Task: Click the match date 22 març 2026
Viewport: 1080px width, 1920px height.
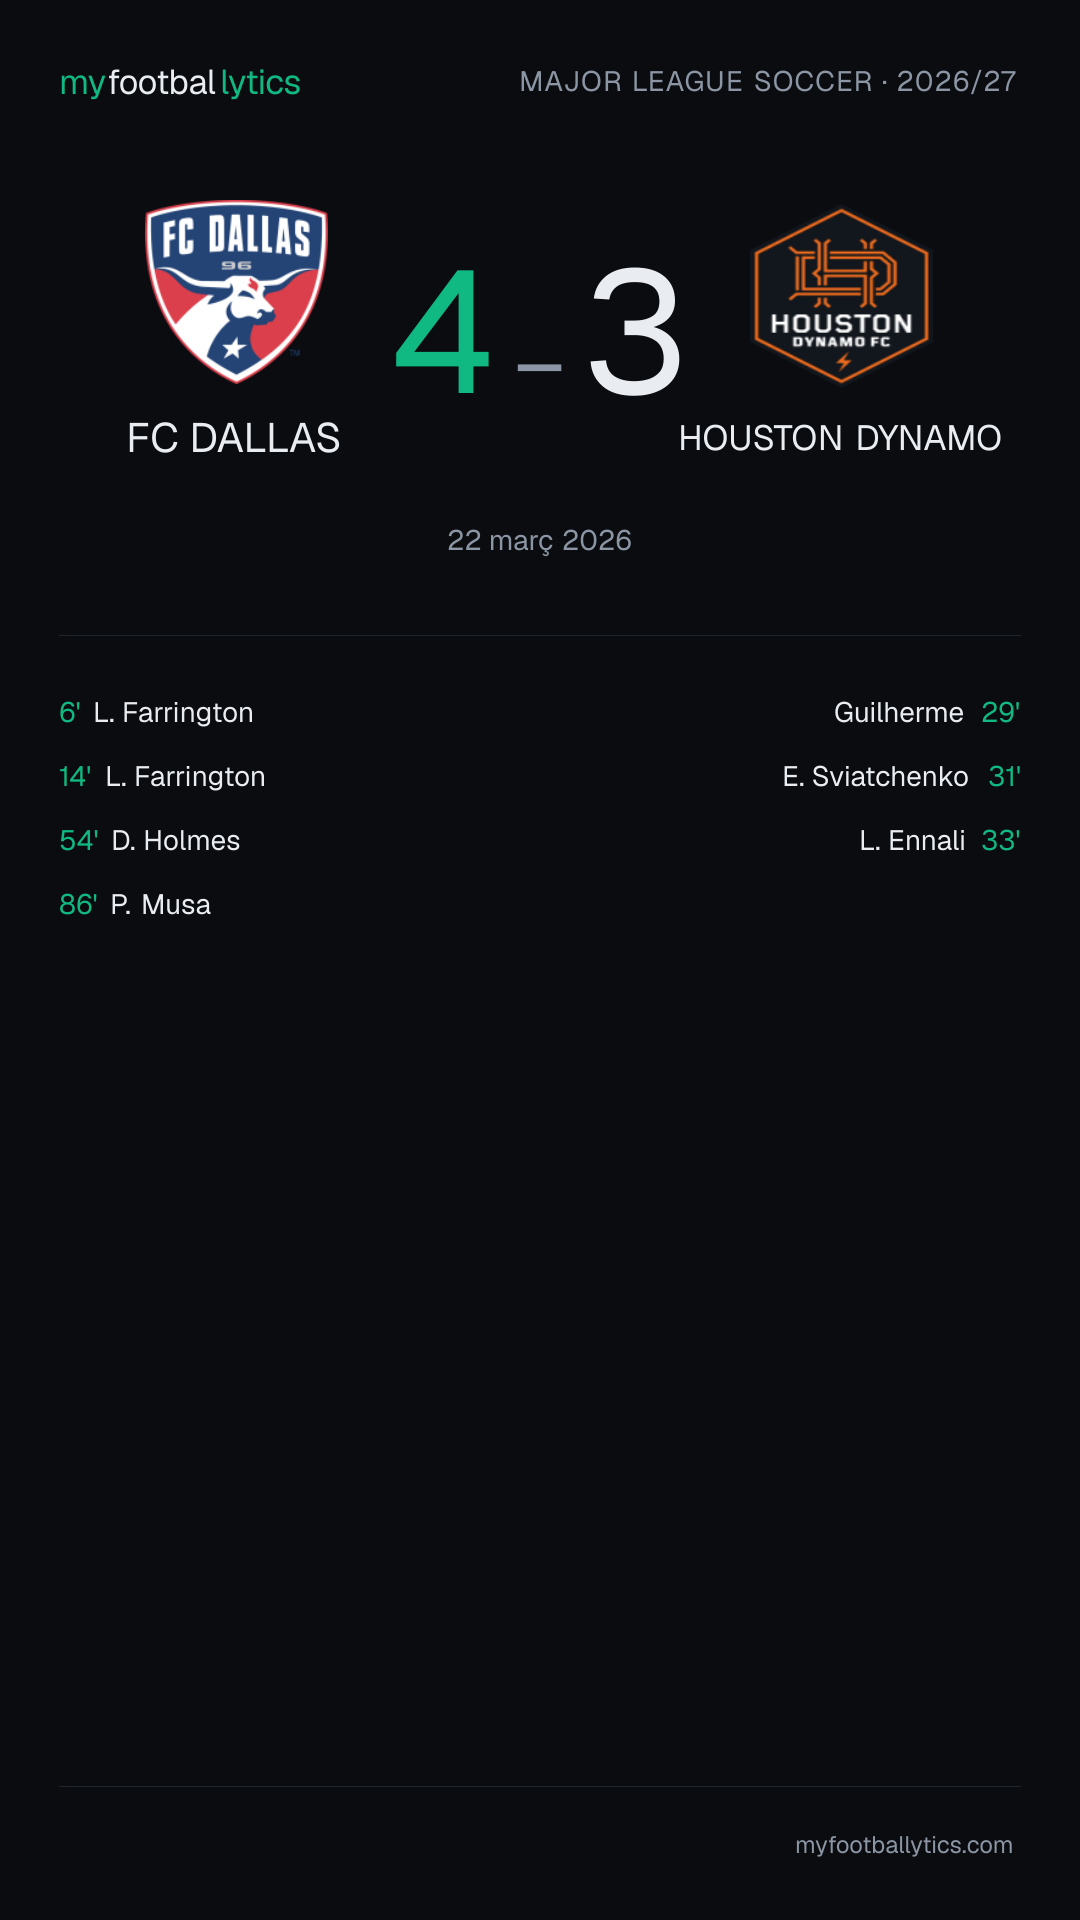Action: point(540,541)
